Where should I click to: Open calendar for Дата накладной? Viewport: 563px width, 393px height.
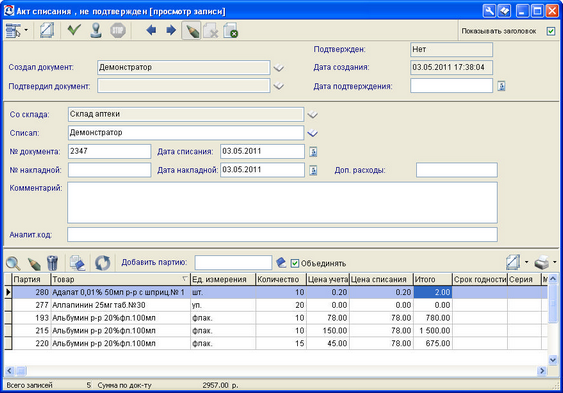(x=313, y=170)
